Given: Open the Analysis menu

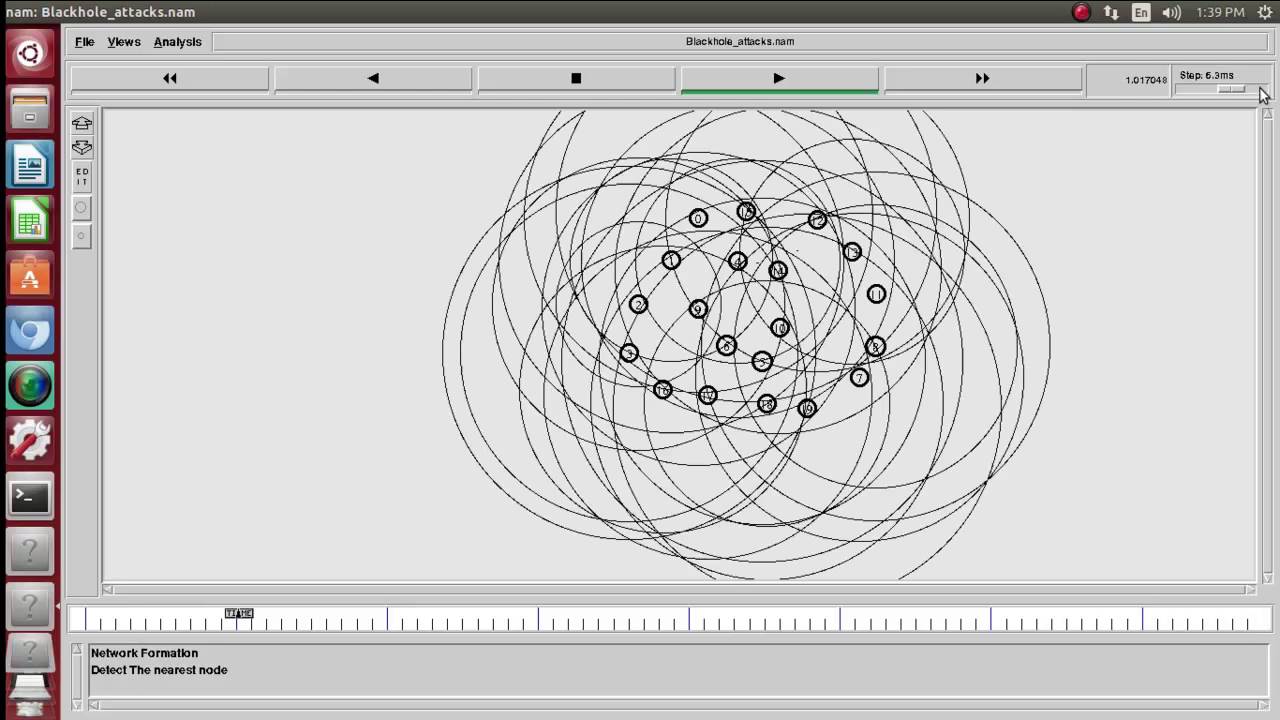Looking at the screenshot, I should (177, 42).
